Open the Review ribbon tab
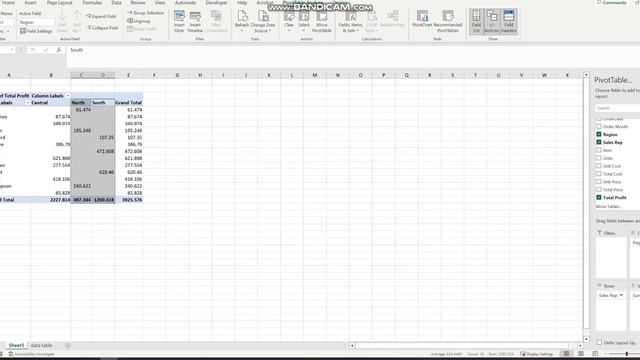Screen dimensions: 640x360 [138, 3]
